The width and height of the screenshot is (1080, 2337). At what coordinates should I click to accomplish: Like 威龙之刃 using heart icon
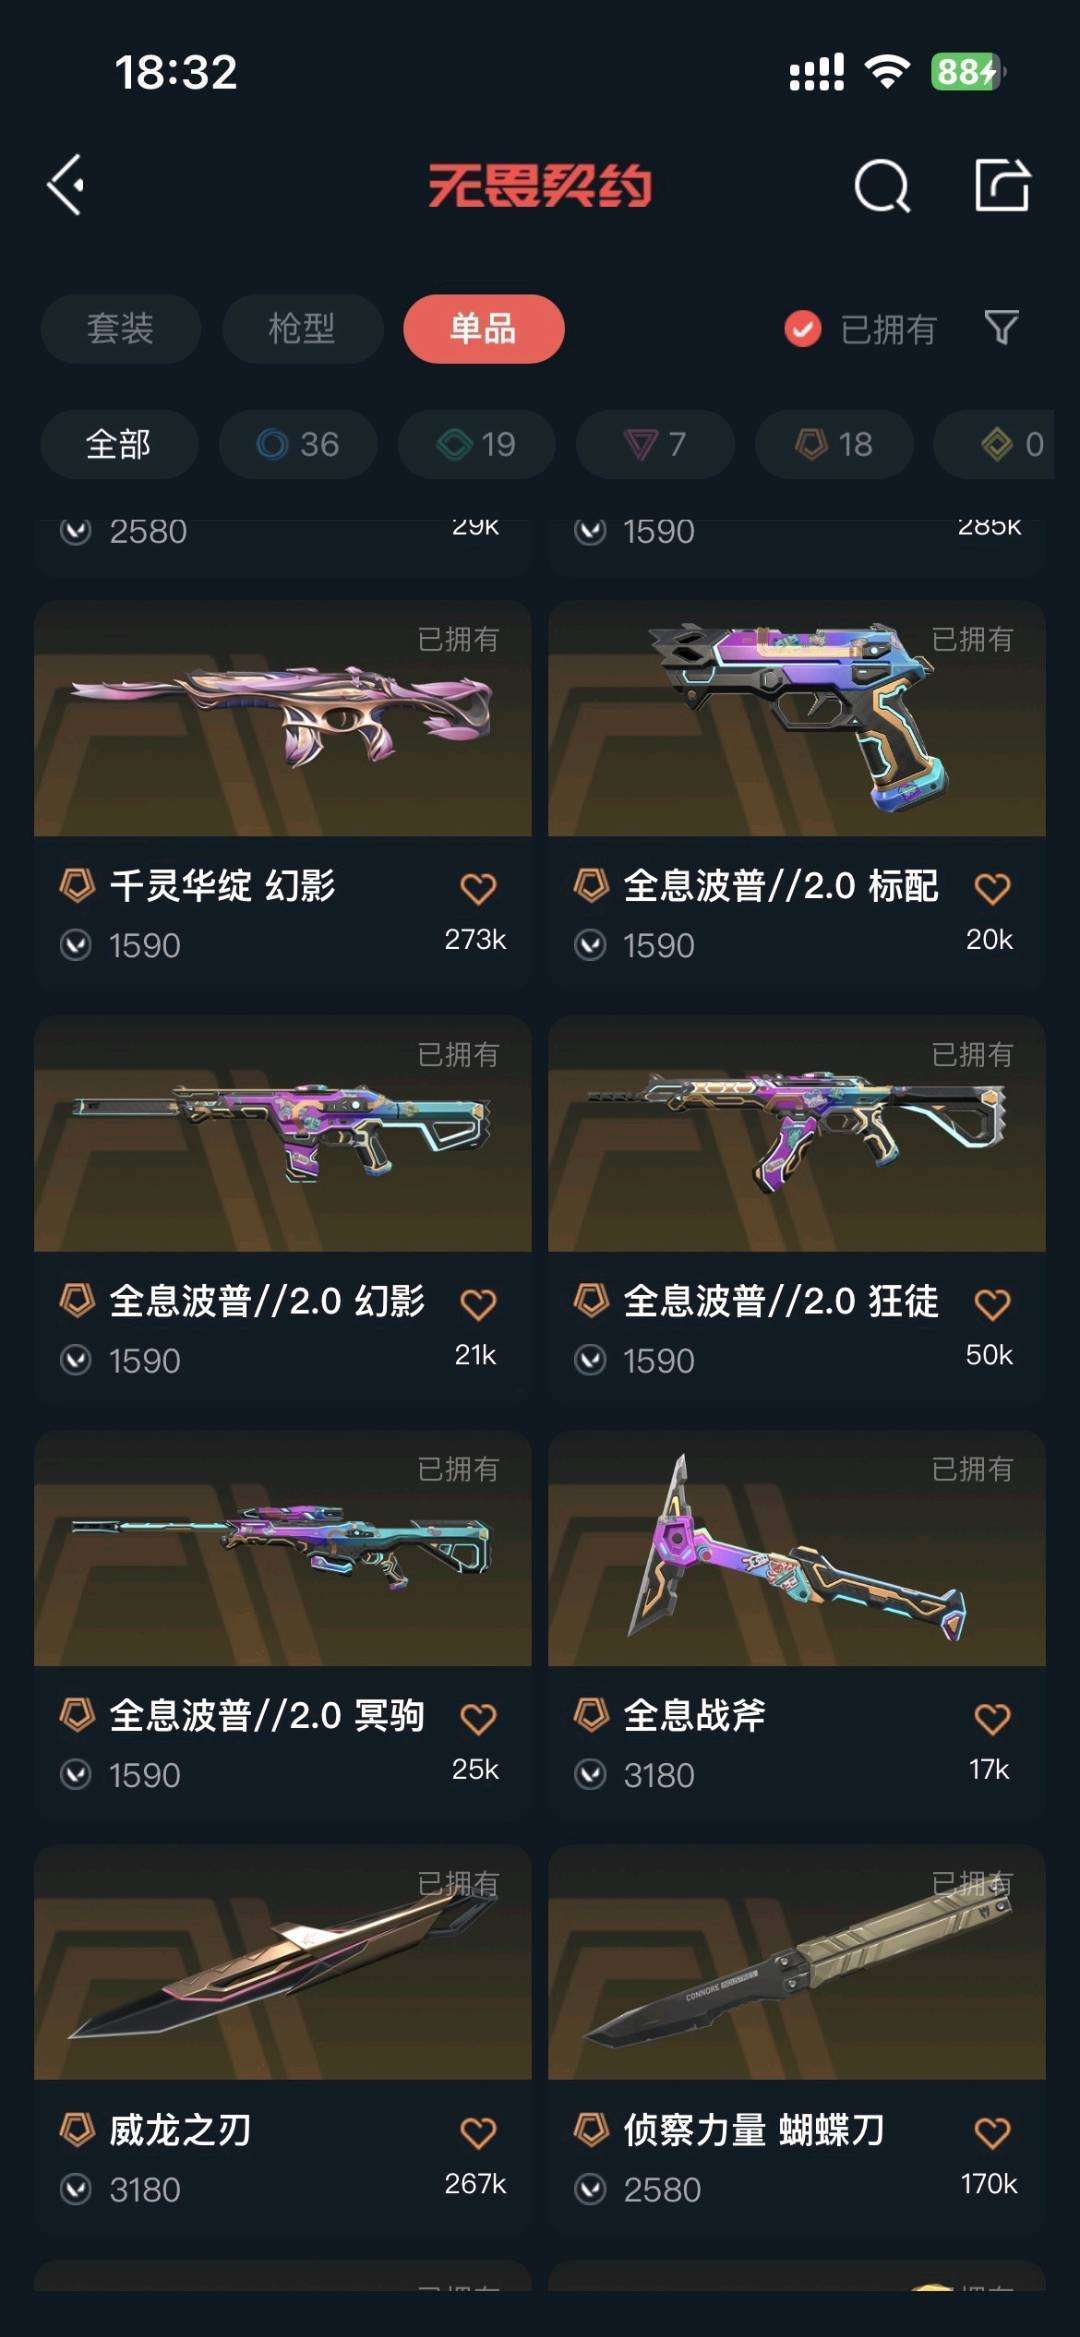pos(478,2133)
